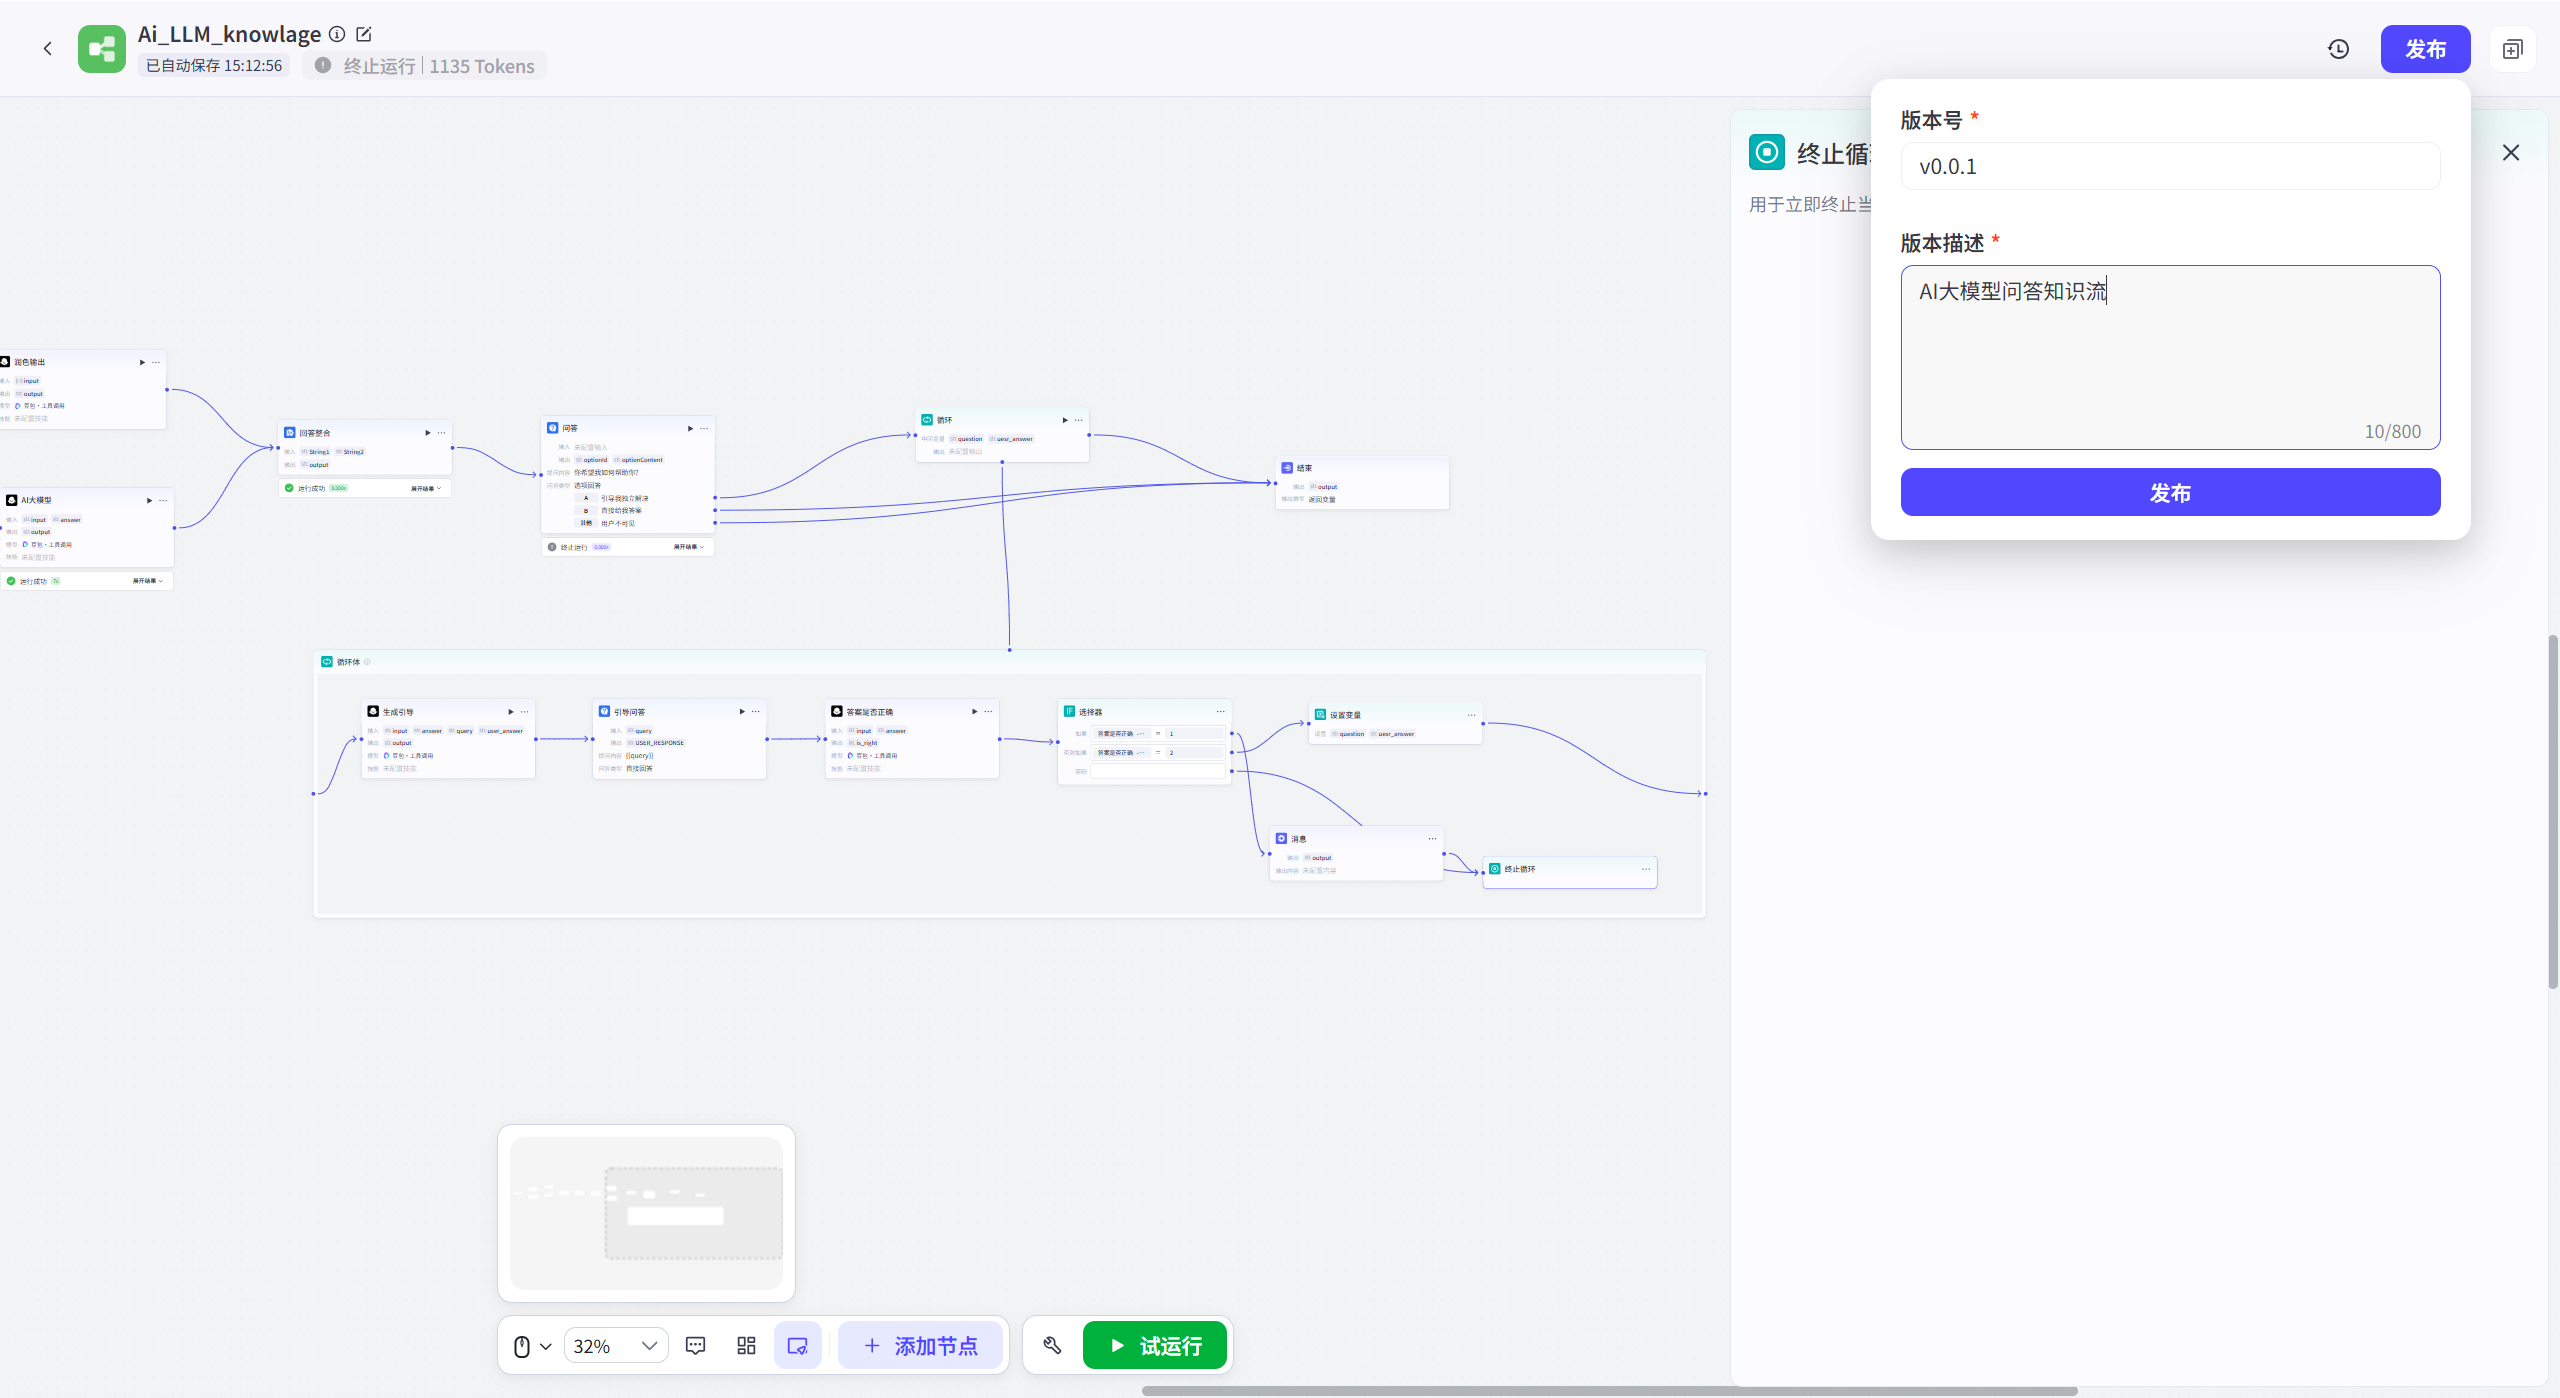Click 添加节点 button

pos(920,1346)
